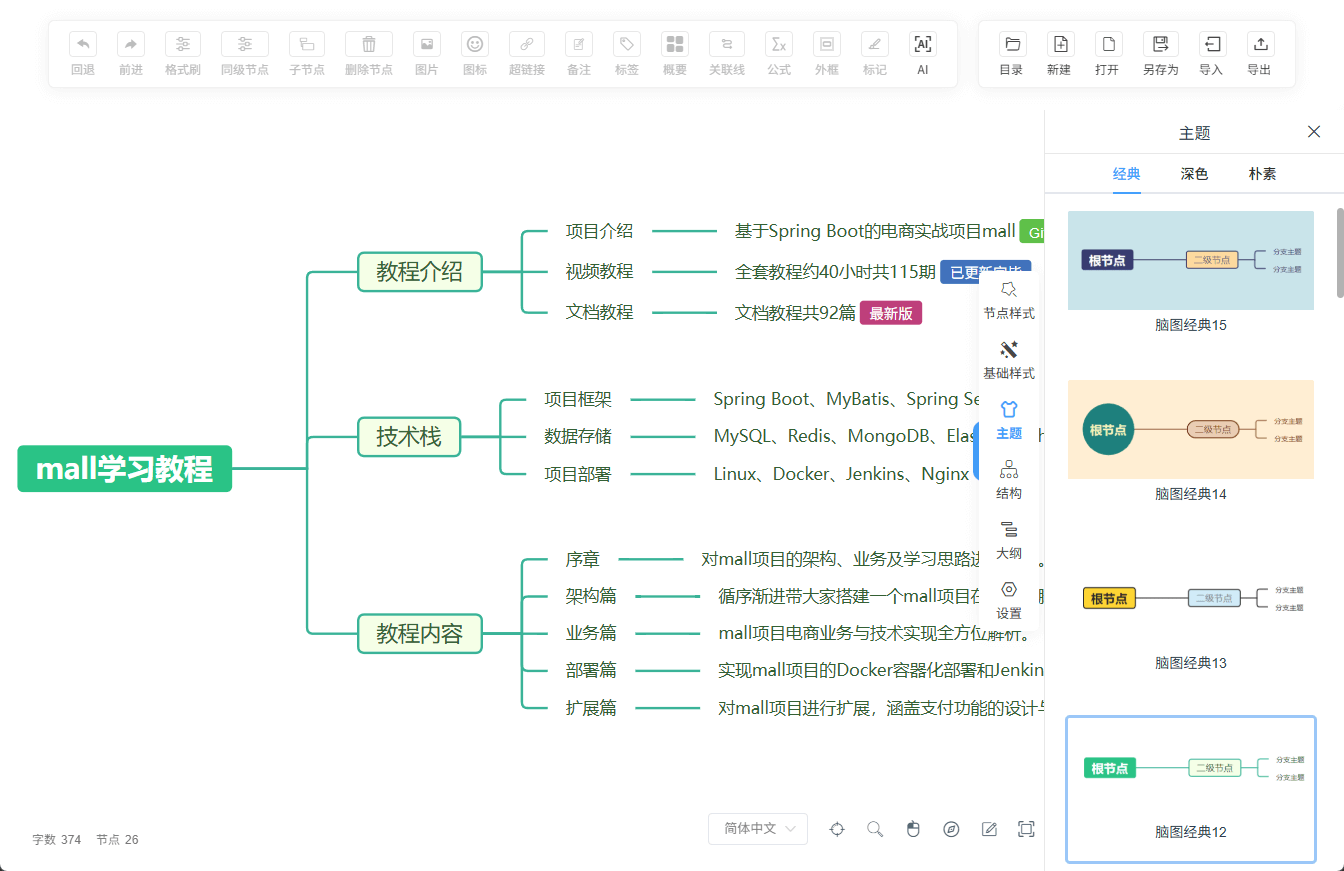Close the 主题 theme panel
The width and height of the screenshot is (1344, 871).
click(1314, 132)
